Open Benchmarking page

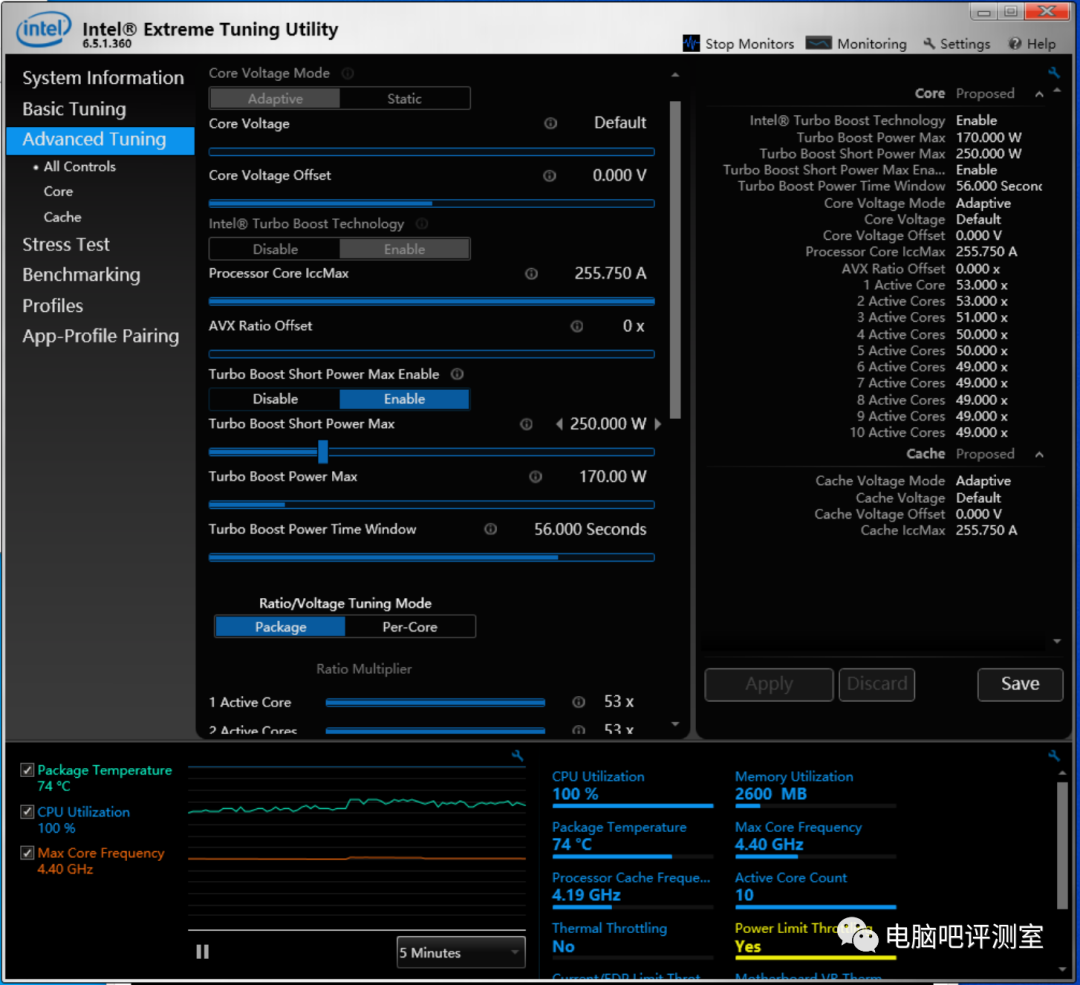(x=81, y=275)
